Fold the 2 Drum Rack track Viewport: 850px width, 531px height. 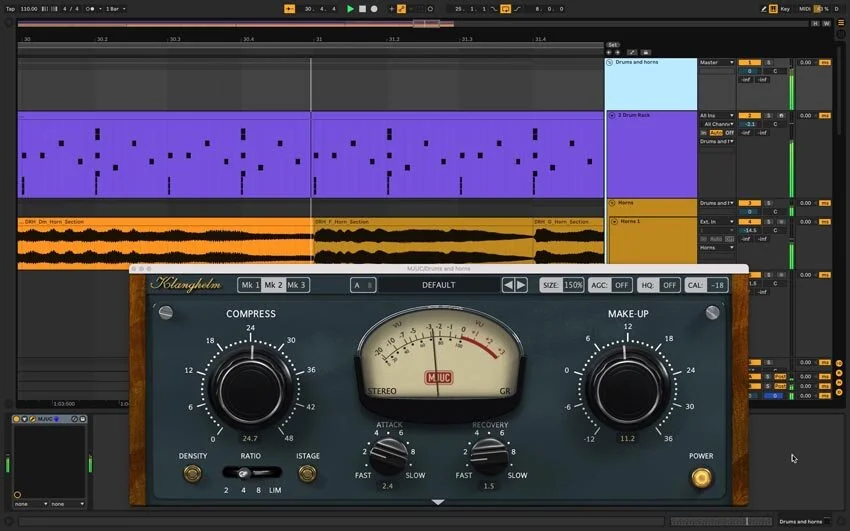click(x=612, y=115)
